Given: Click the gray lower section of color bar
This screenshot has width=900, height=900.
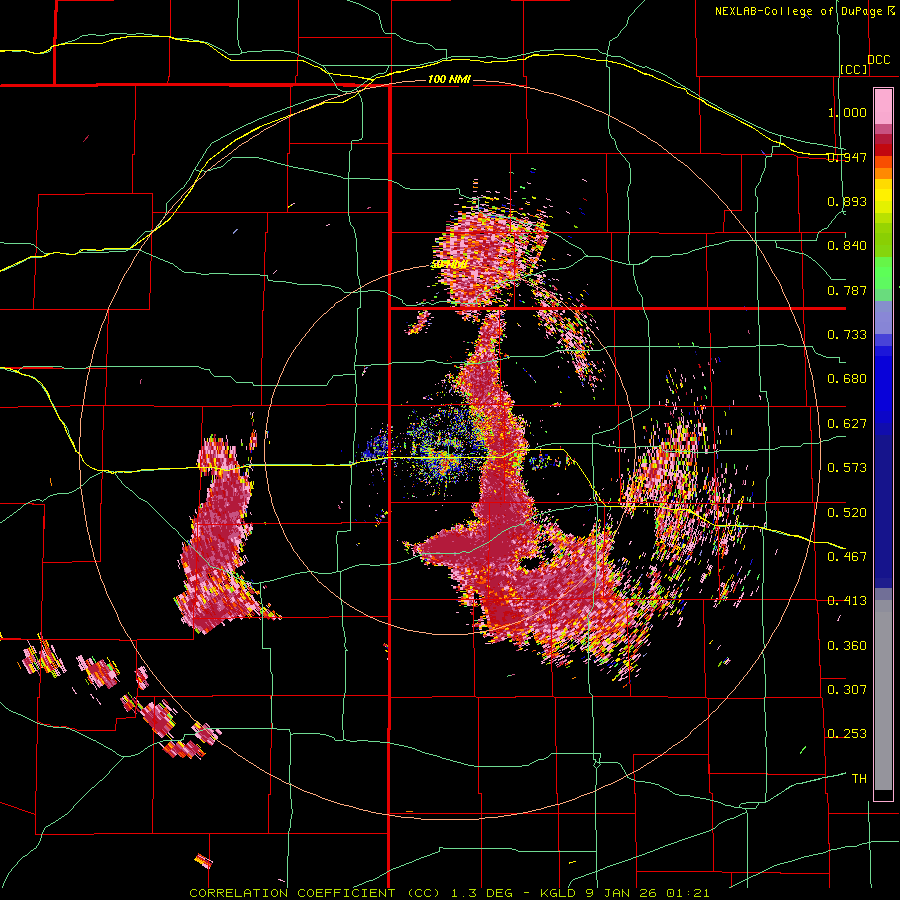Looking at the screenshot, I should pyautogui.click(x=883, y=695).
